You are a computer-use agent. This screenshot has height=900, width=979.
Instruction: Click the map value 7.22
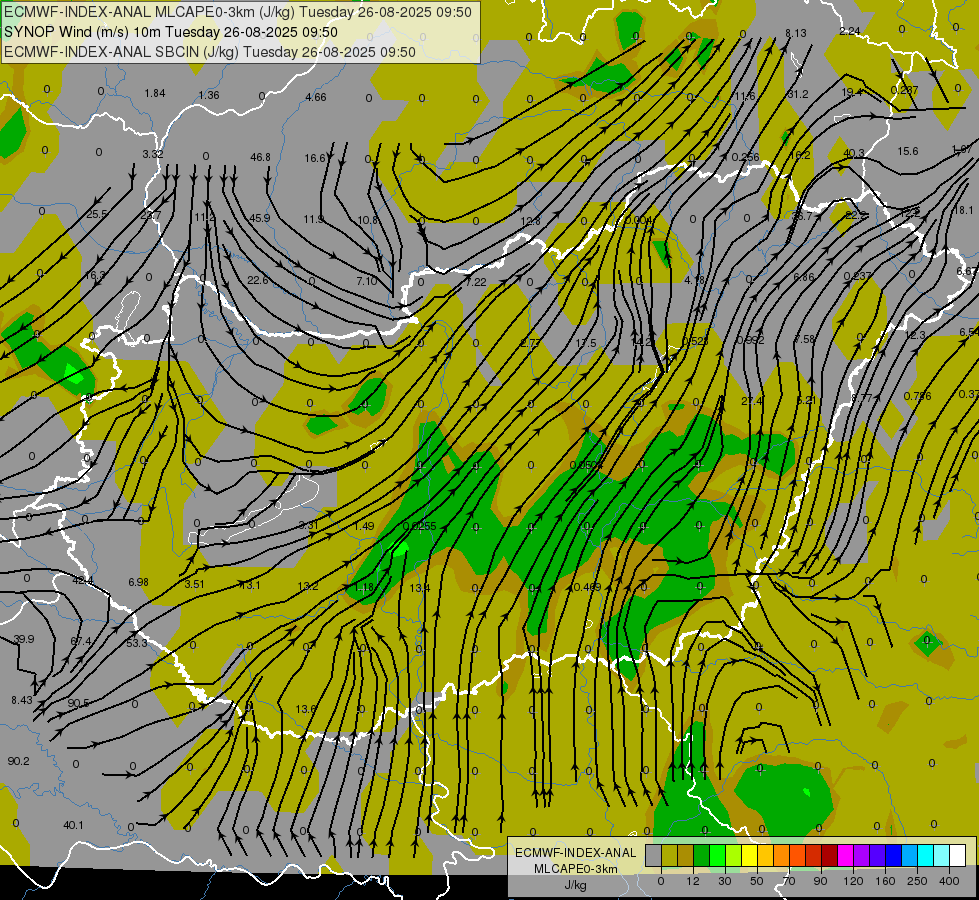[476, 282]
